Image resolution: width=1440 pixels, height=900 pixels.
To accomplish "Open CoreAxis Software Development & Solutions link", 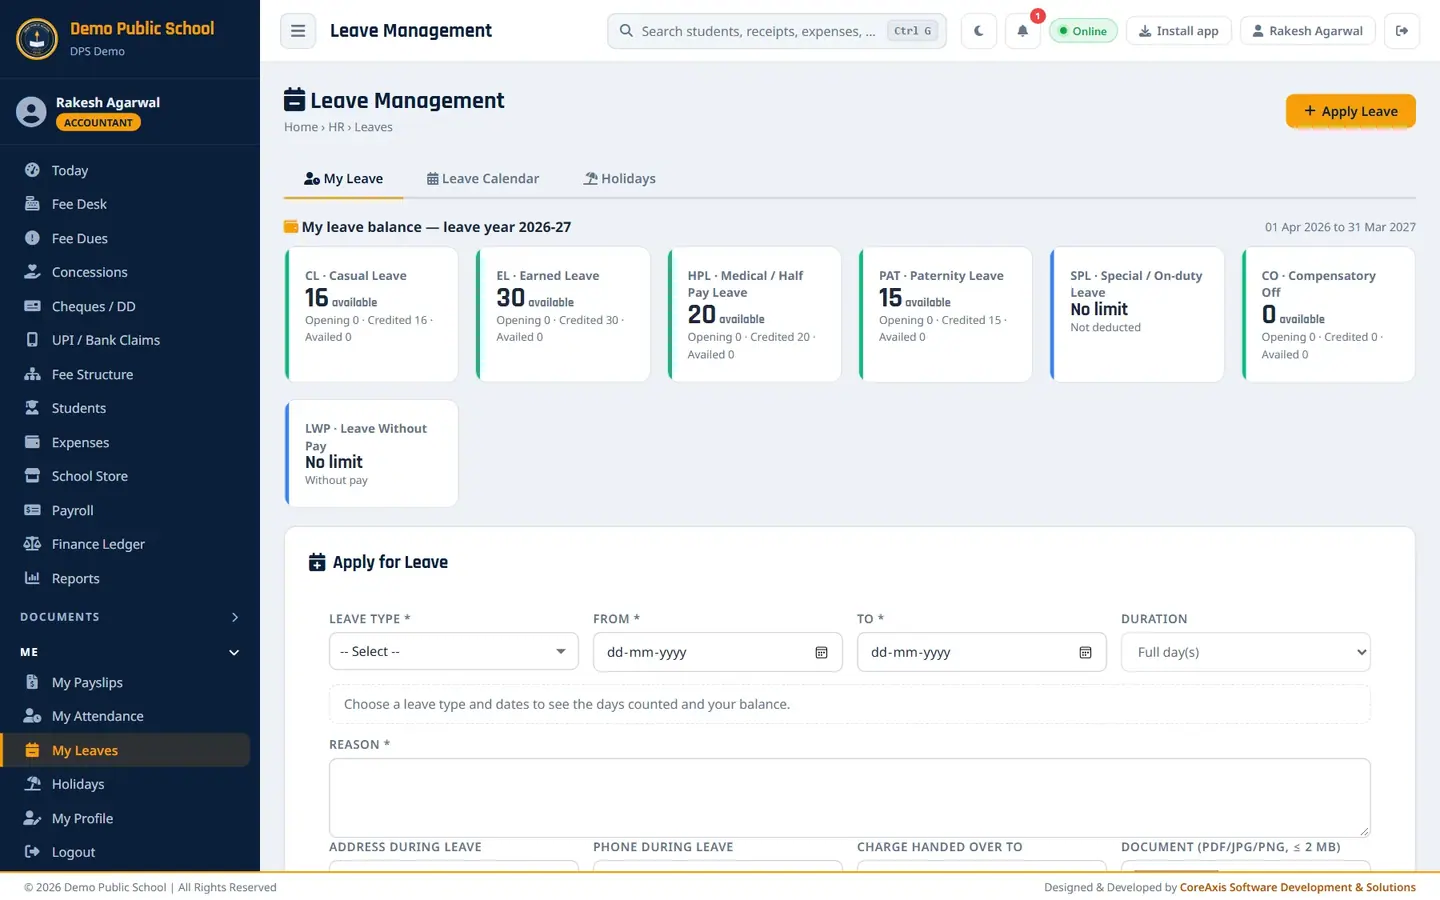I will [x=1298, y=887].
